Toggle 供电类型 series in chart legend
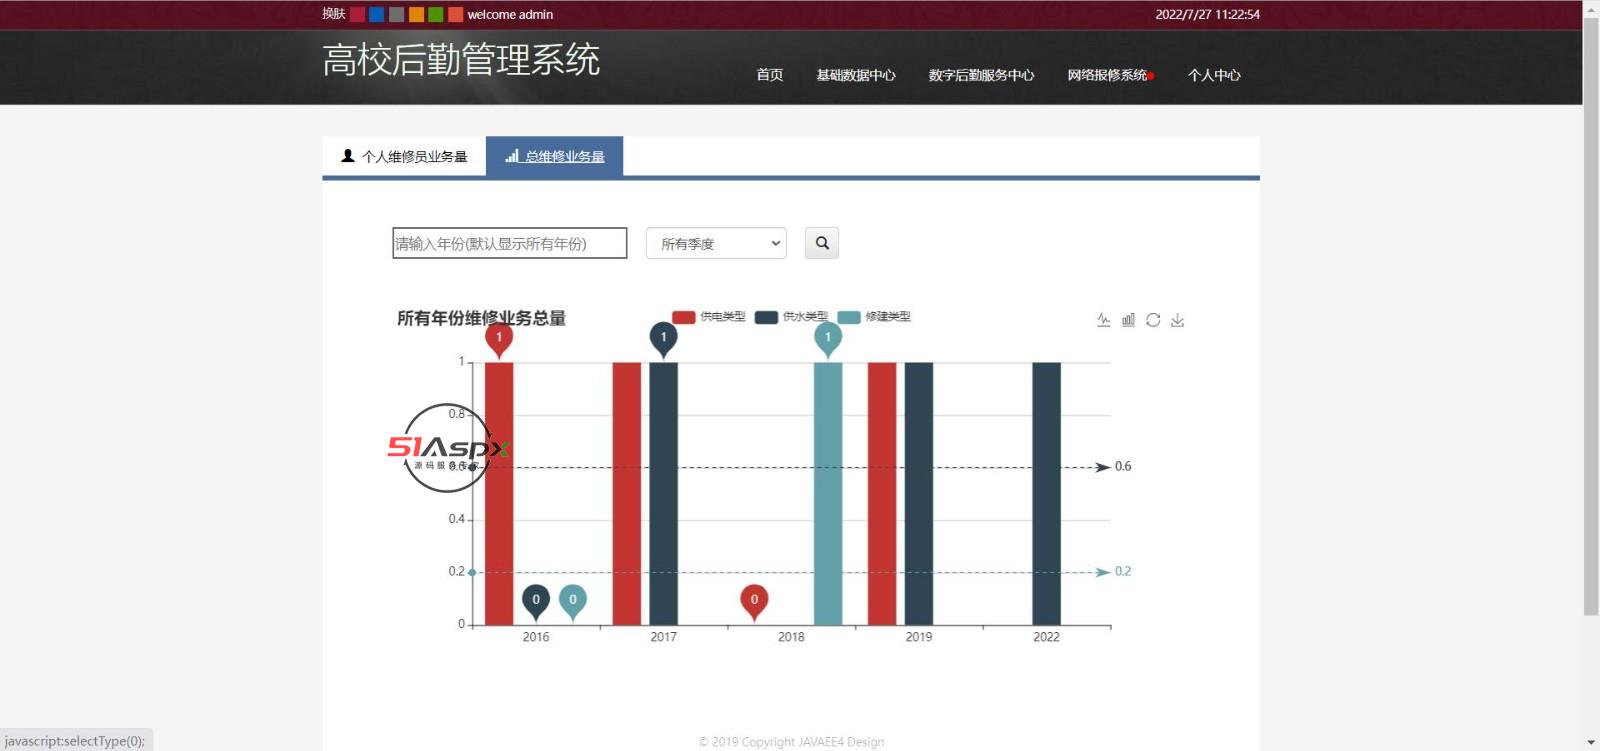Screen dimensions: 1600x751 pyautogui.click(x=709, y=317)
